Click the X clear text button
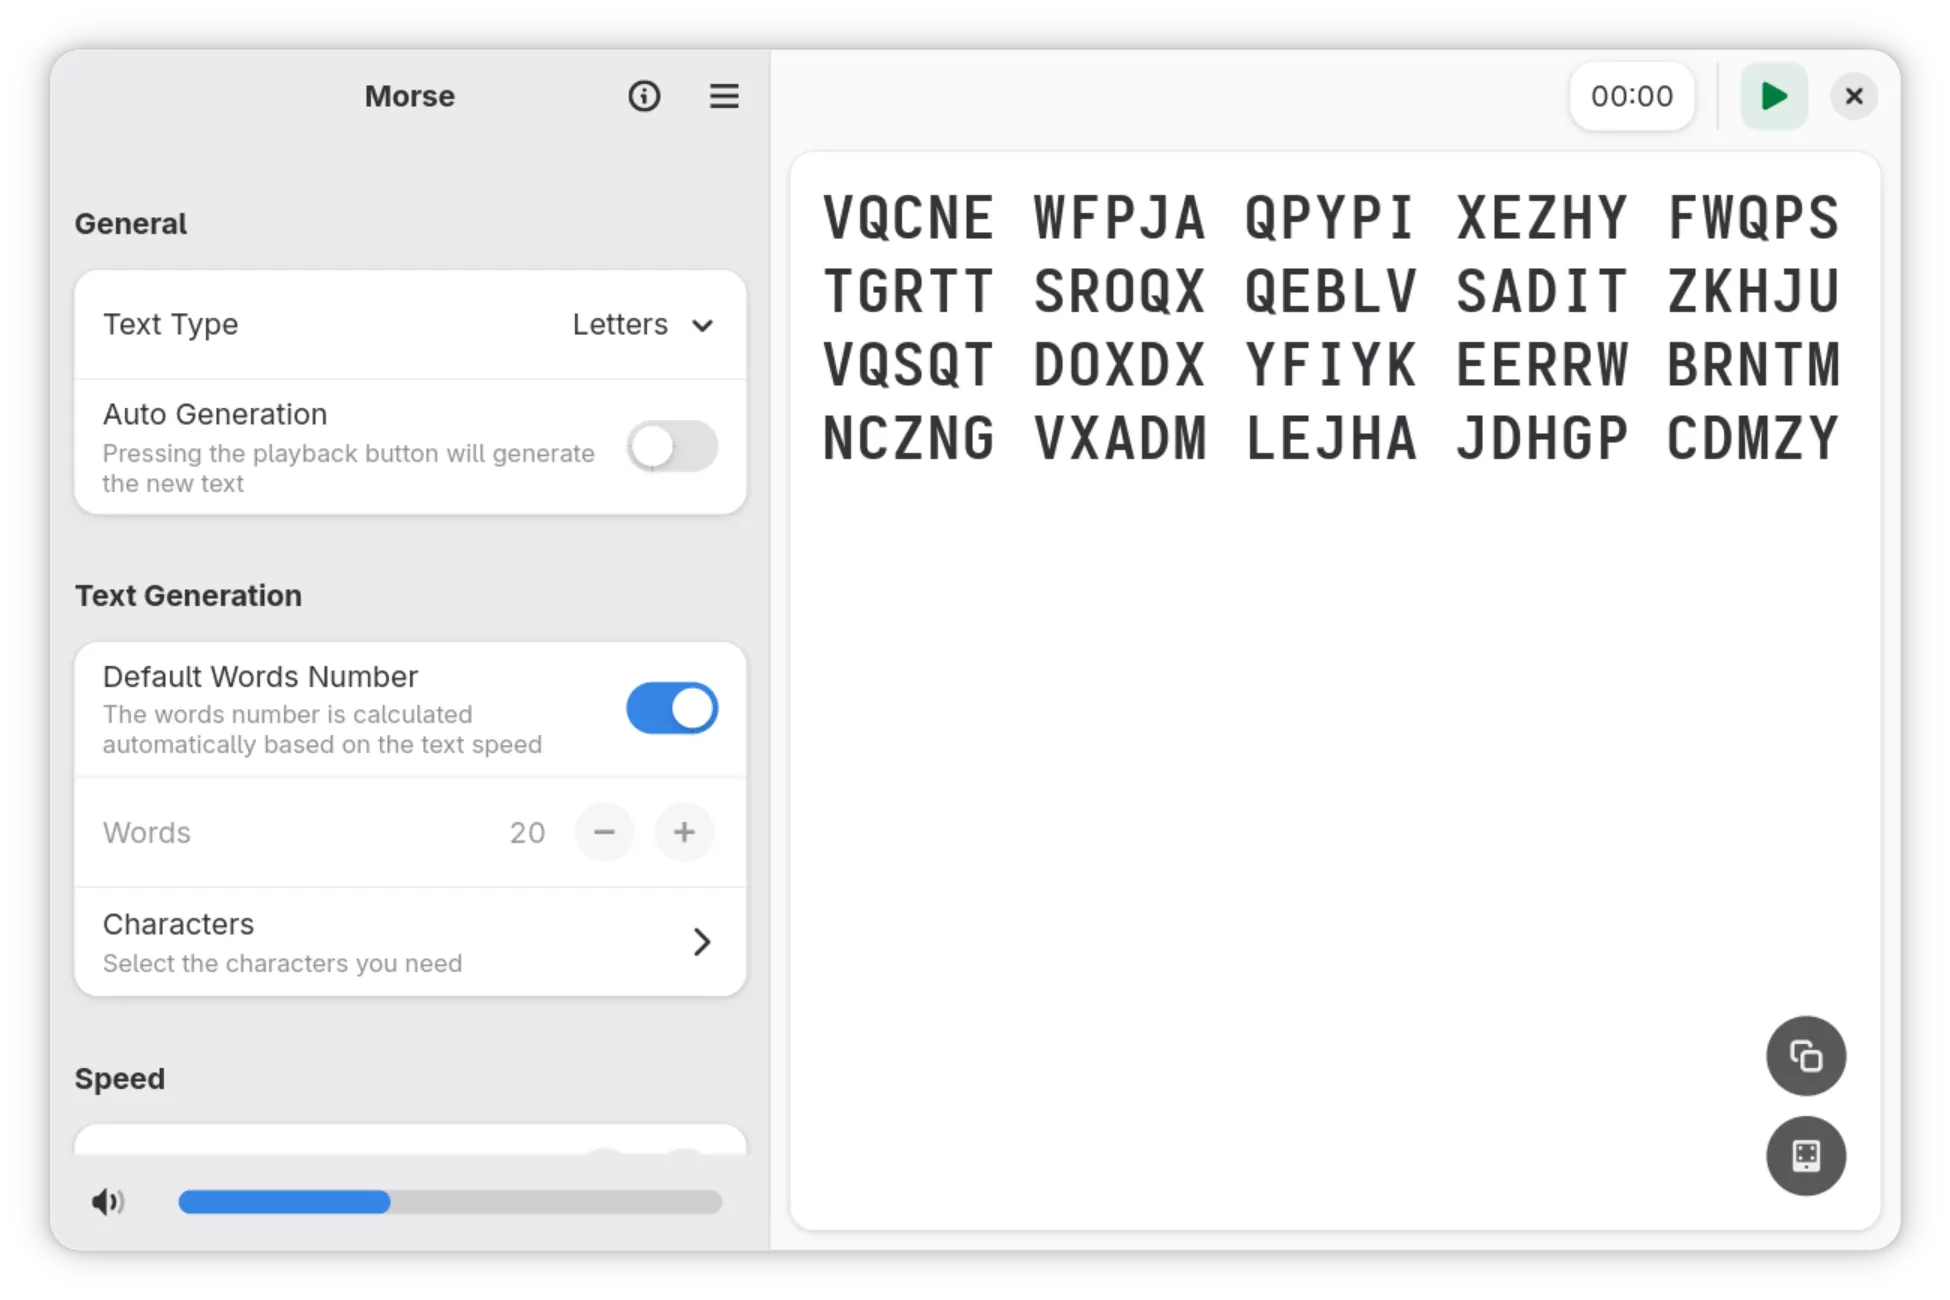 coord(1853,96)
